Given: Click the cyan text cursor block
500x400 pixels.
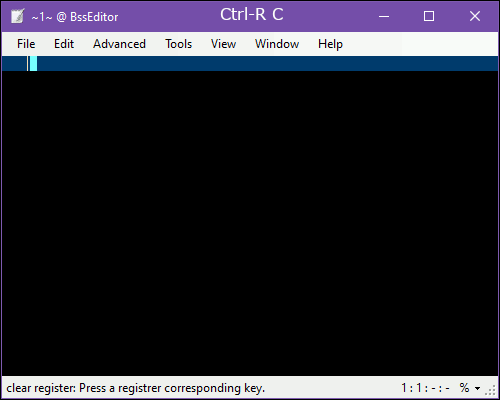Looking at the screenshot, I should [33, 64].
